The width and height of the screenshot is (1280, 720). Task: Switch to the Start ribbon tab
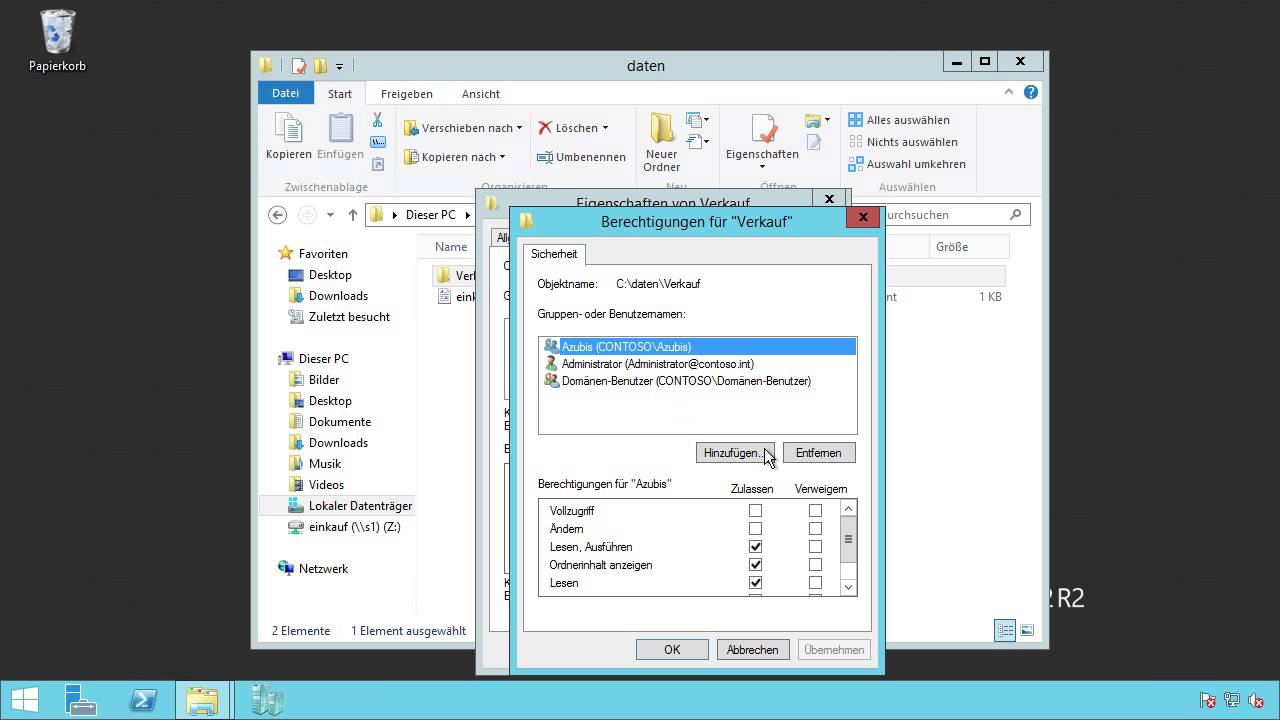(x=340, y=94)
